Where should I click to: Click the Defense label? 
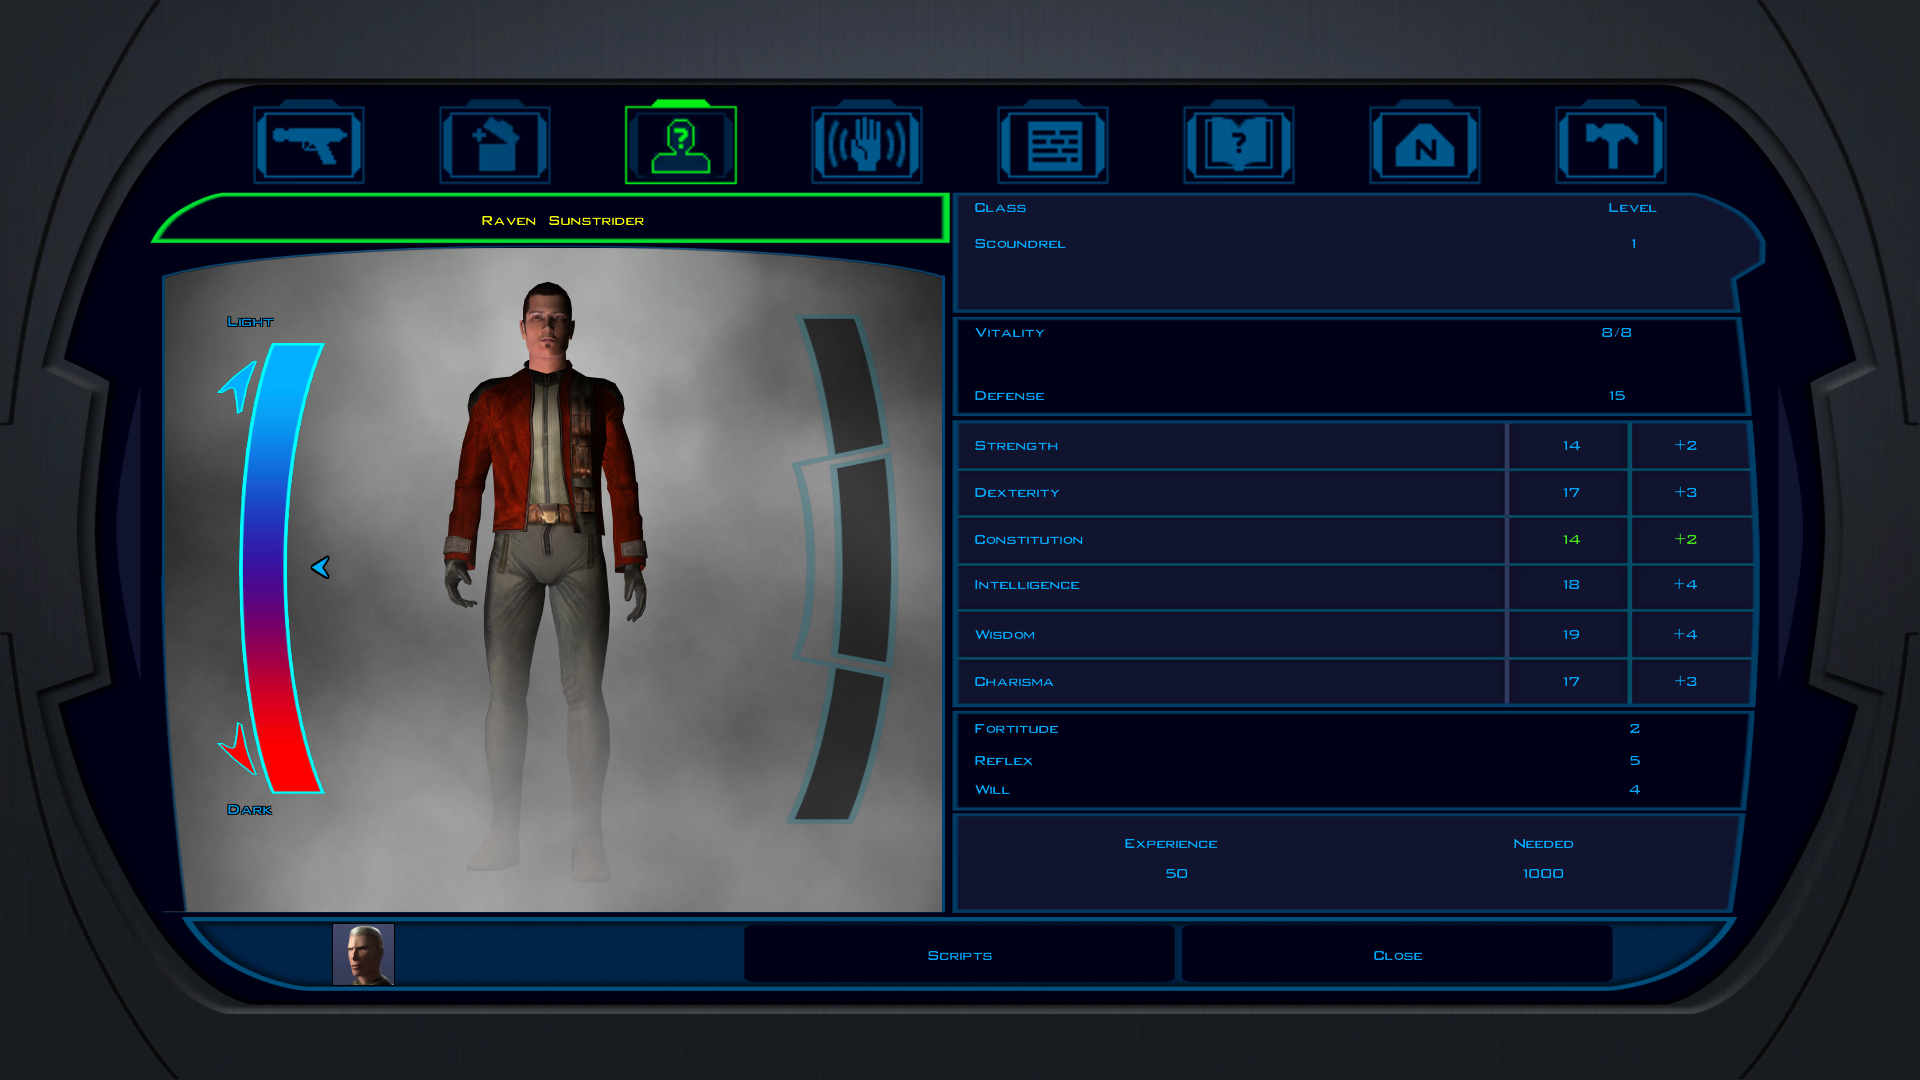(x=1009, y=396)
